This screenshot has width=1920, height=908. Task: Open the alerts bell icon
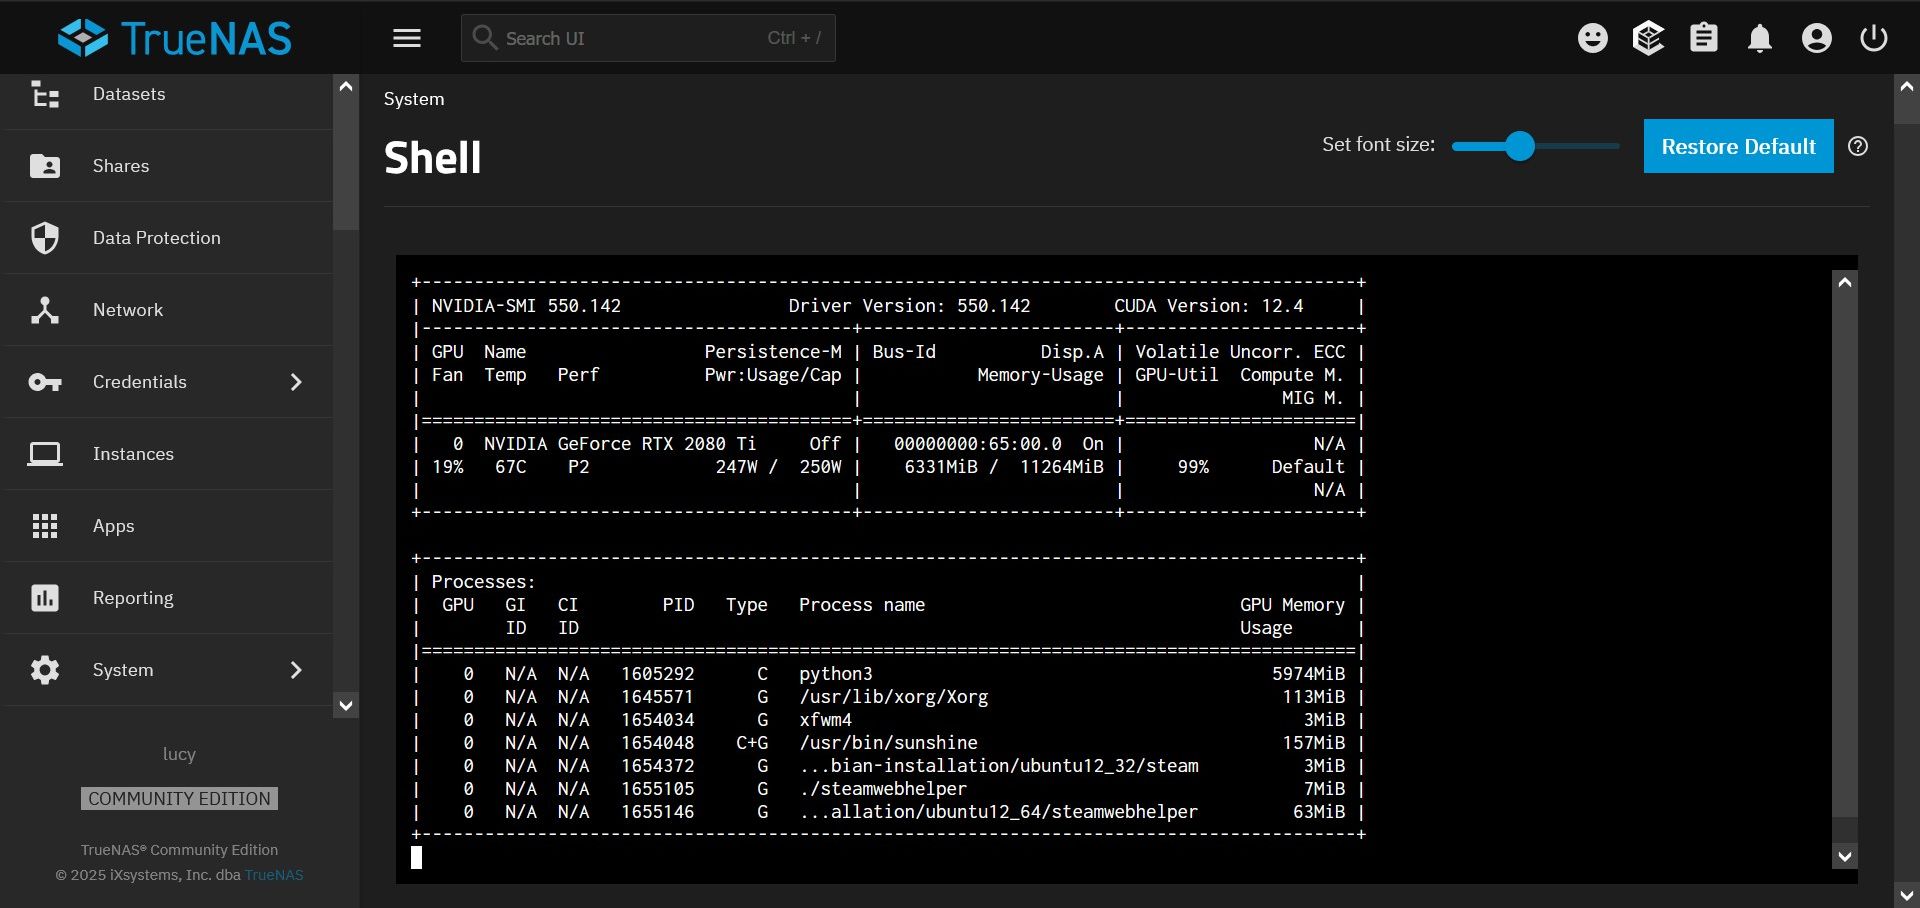click(1760, 38)
